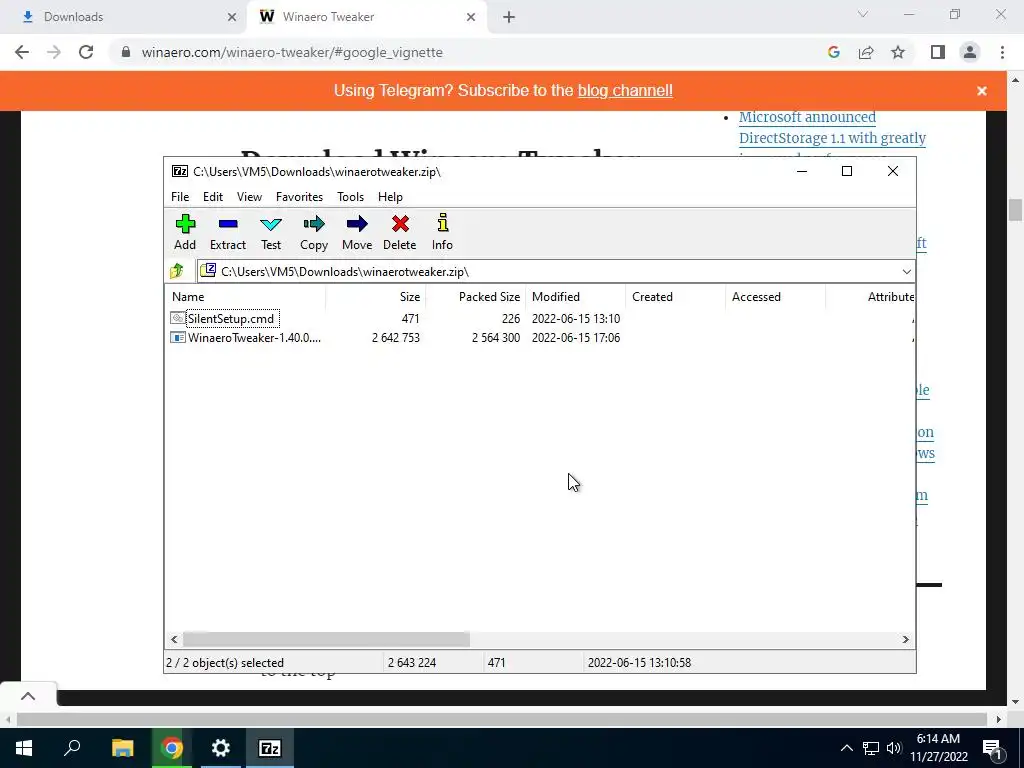Sort by Accessed column header

(775, 296)
